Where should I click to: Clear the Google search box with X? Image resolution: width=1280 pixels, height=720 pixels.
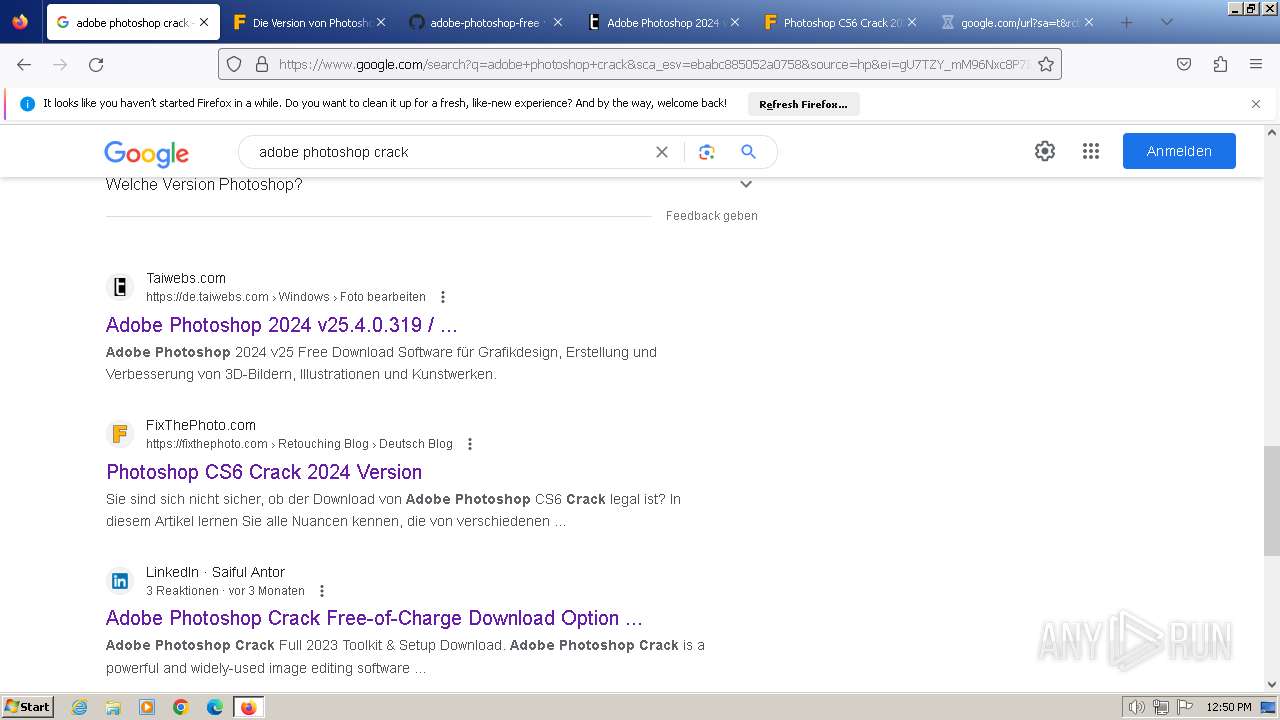[662, 152]
